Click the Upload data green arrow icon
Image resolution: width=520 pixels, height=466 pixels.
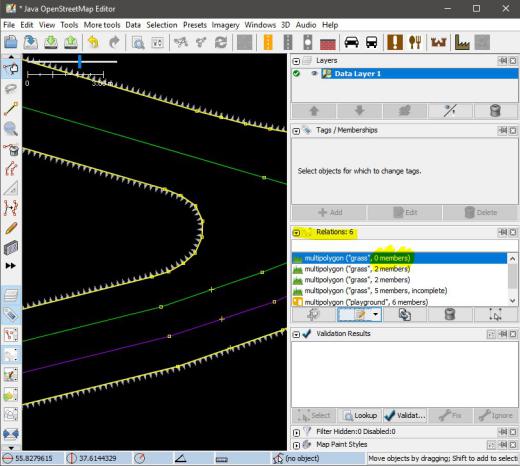(x=71, y=42)
